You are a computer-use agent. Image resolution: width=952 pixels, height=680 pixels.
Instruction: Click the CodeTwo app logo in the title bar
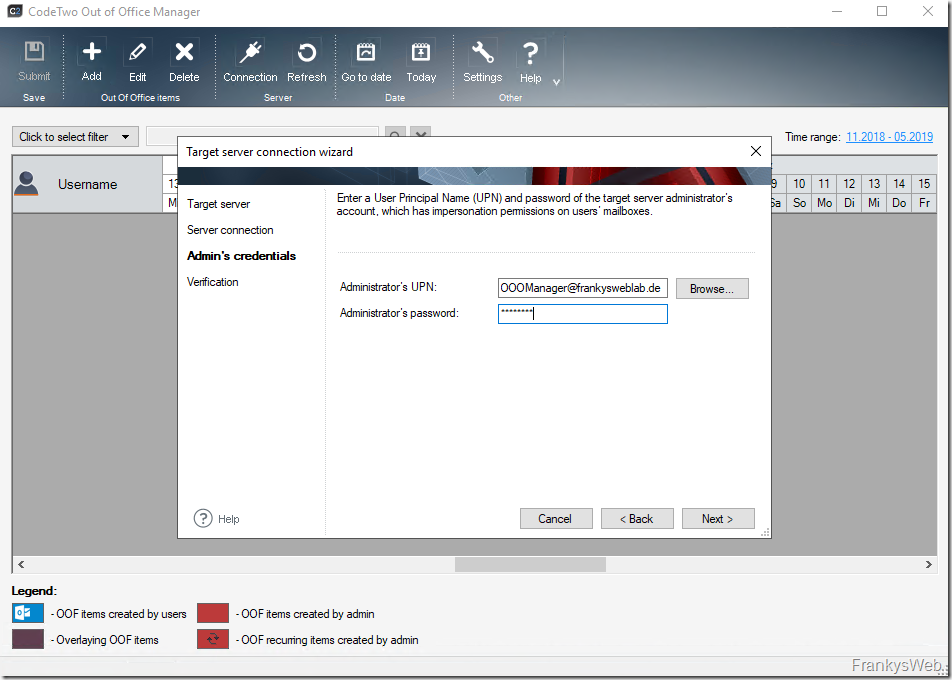14,12
